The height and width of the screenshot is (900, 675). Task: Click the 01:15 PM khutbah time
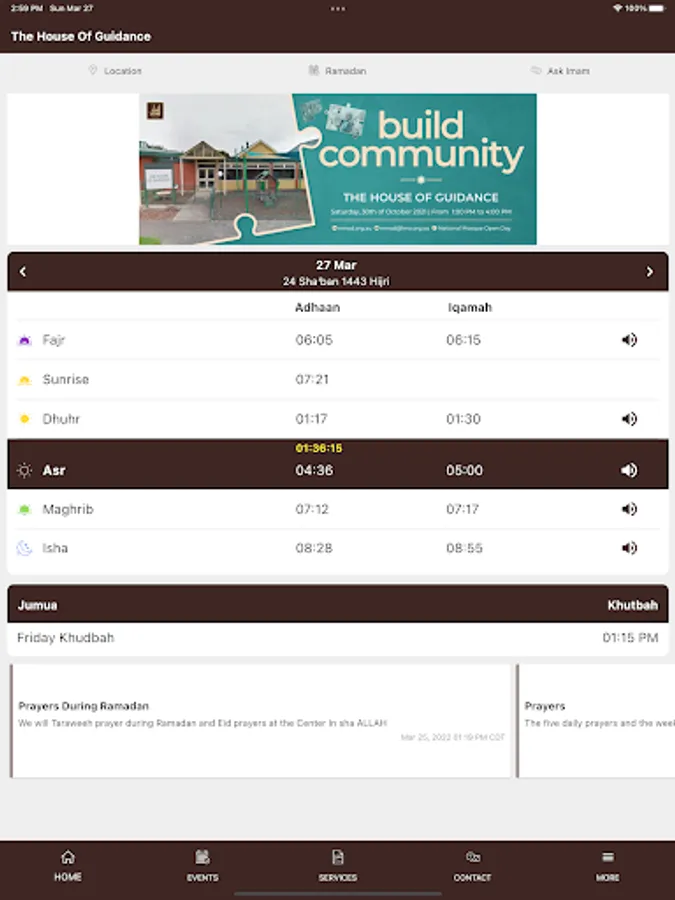point(630,638)
